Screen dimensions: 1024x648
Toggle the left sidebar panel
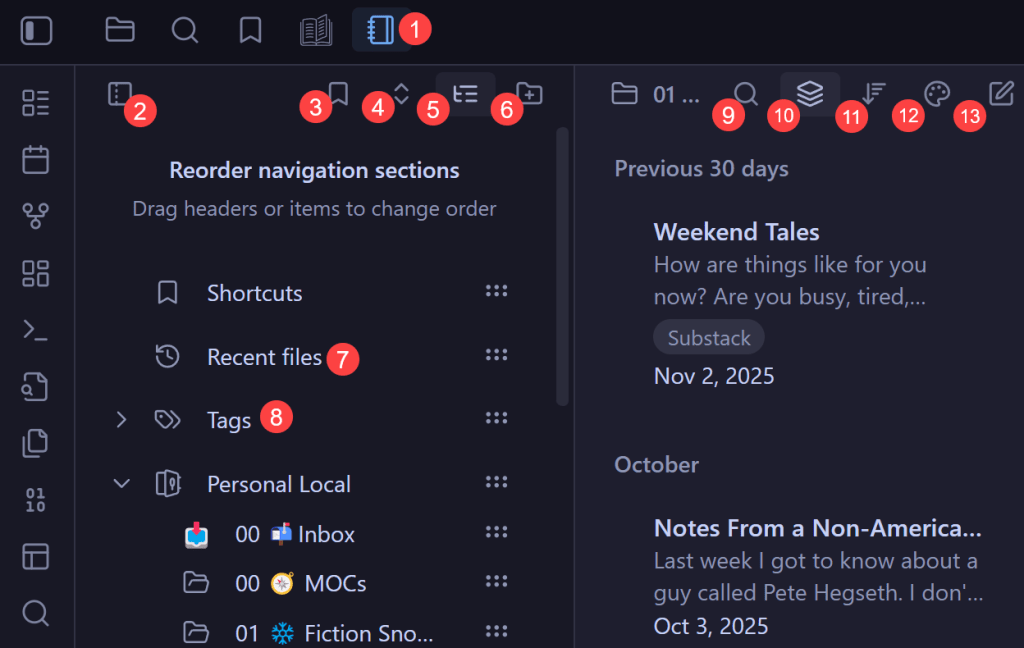coord(36,30)
